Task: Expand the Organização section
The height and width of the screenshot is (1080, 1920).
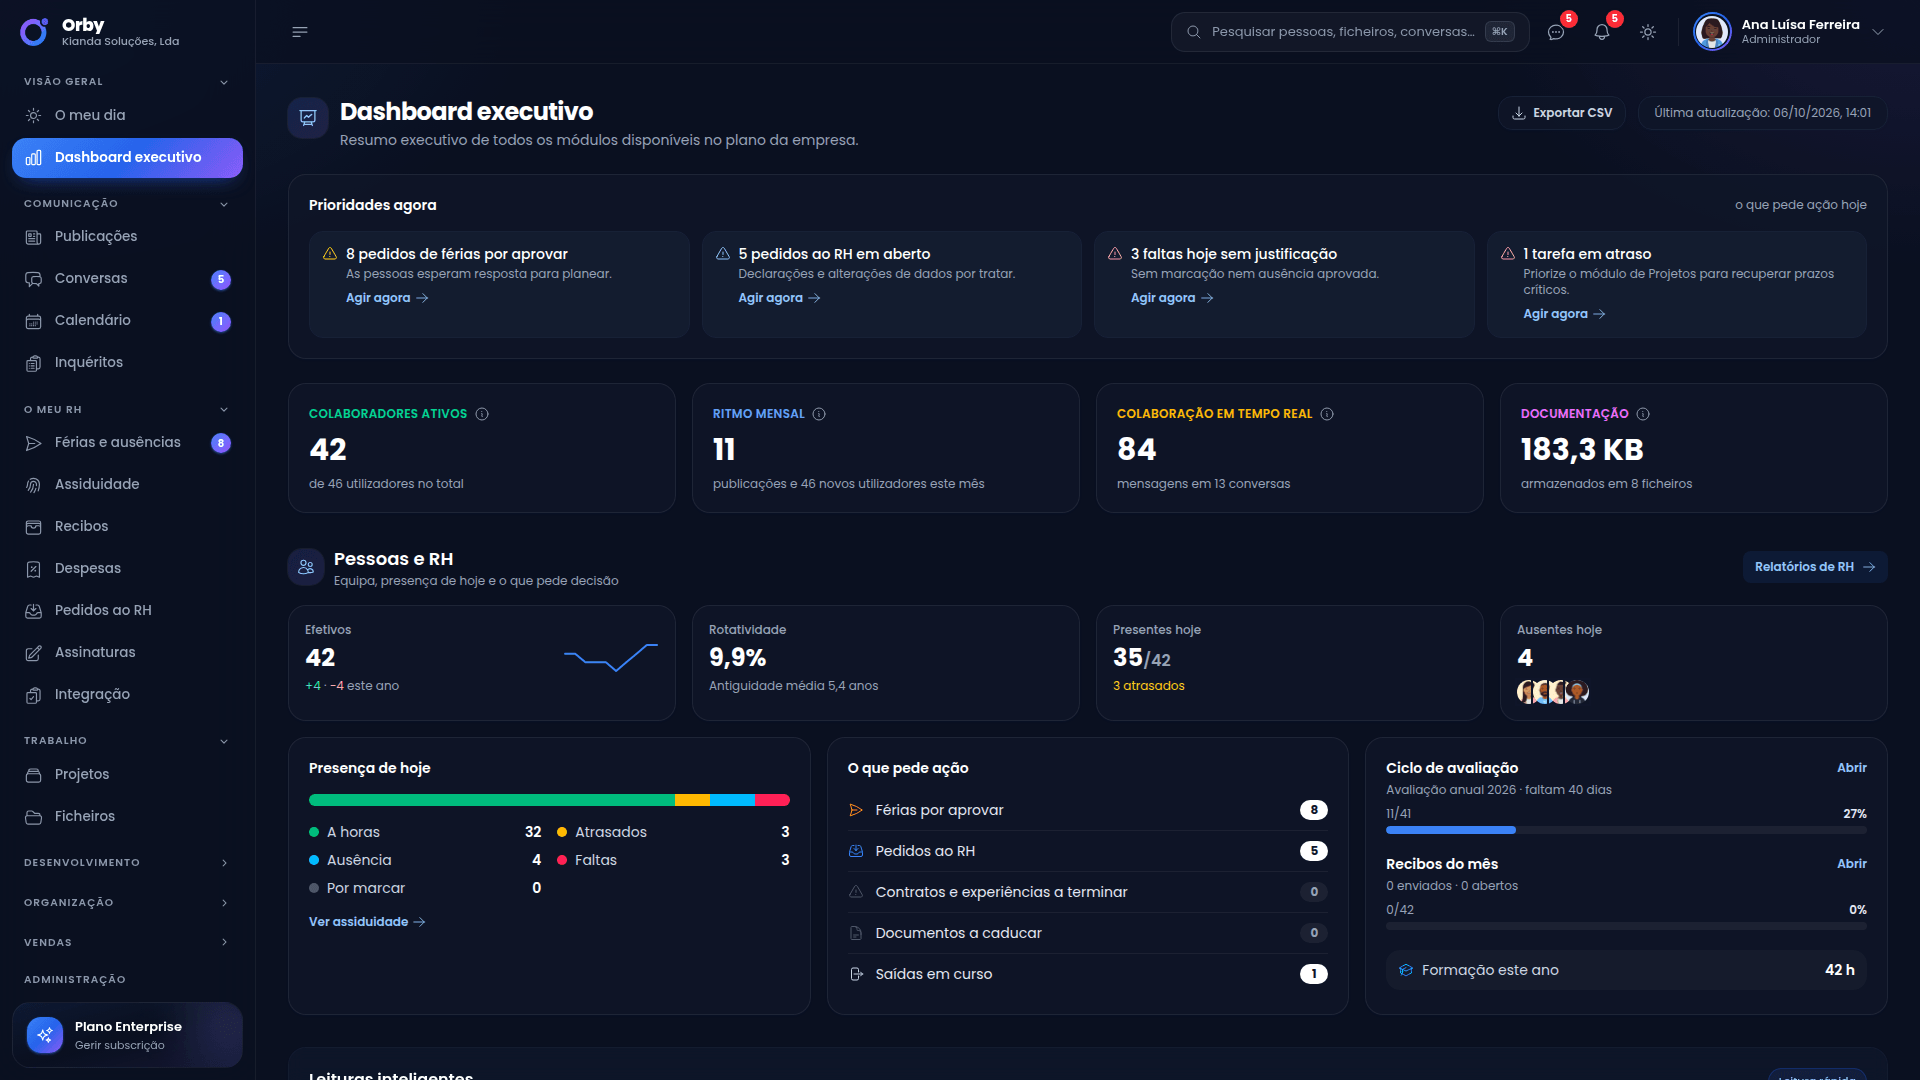Action: point(224,903)
